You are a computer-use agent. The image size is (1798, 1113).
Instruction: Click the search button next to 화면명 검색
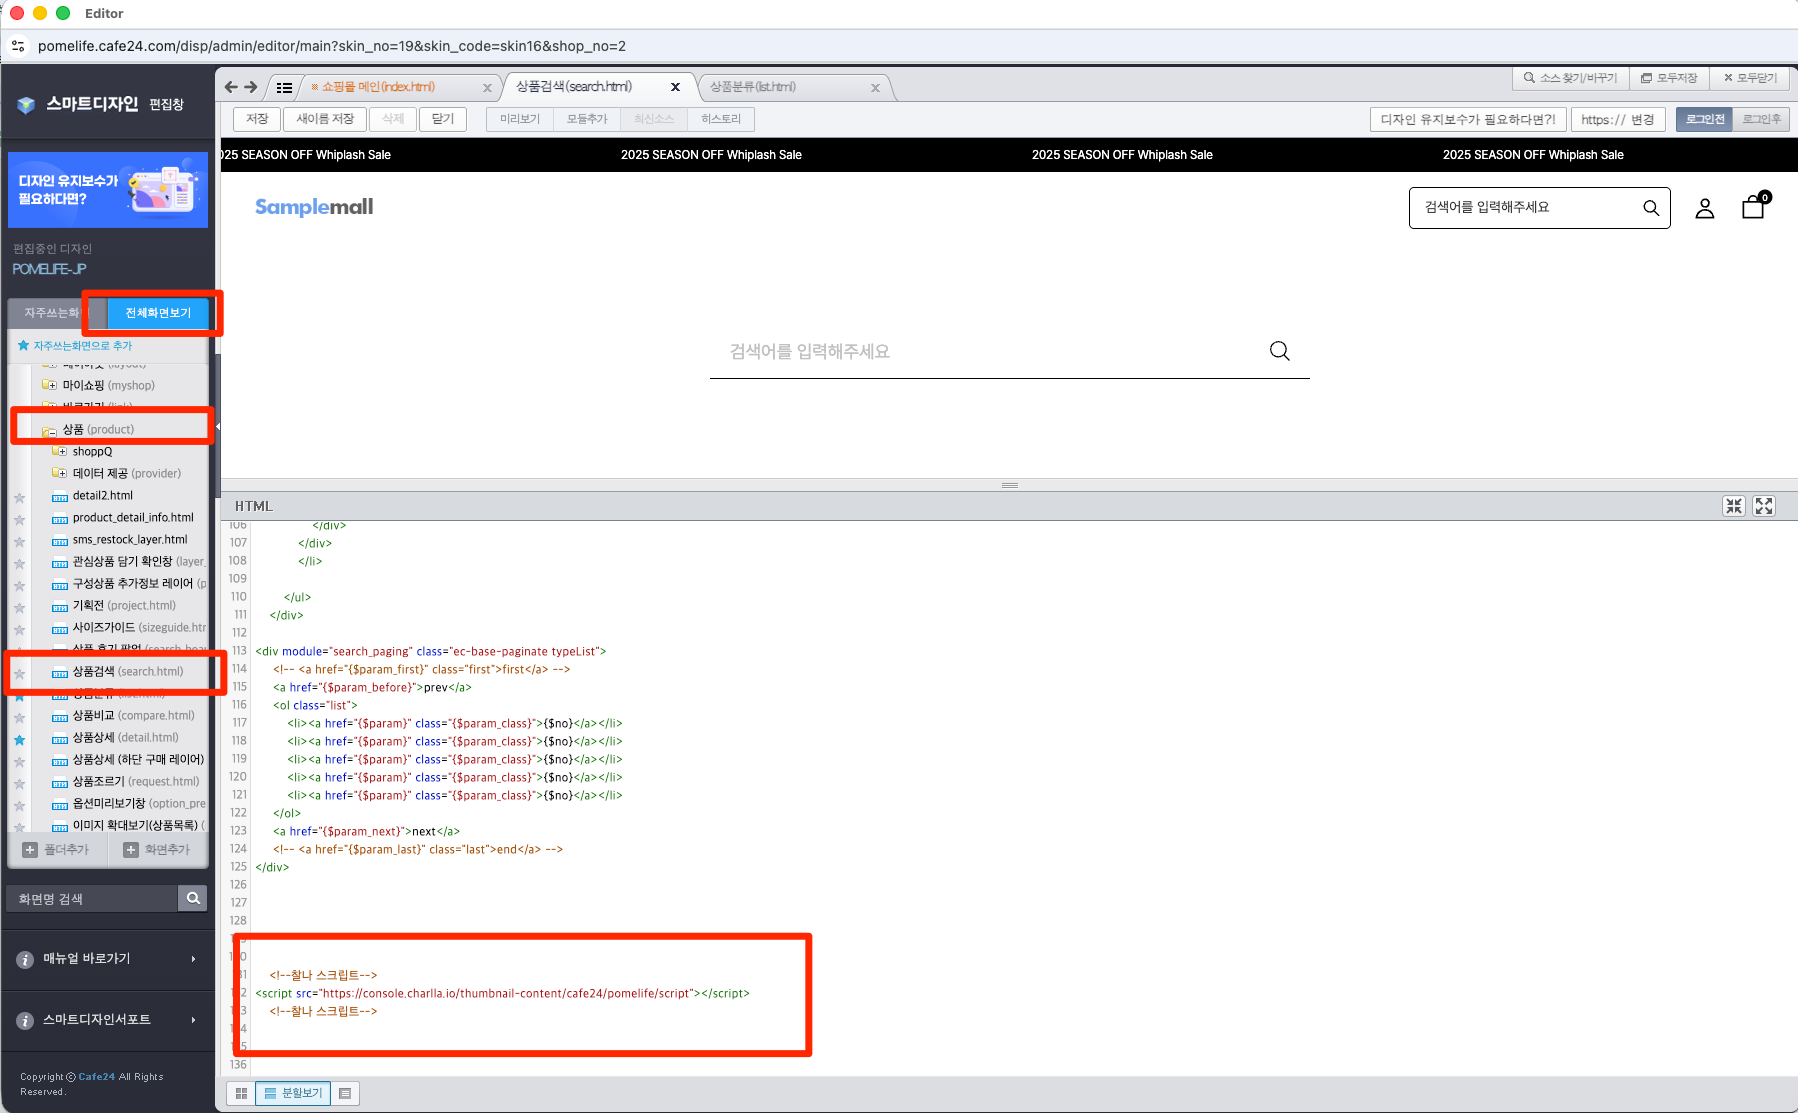click(x=193, y=898)
